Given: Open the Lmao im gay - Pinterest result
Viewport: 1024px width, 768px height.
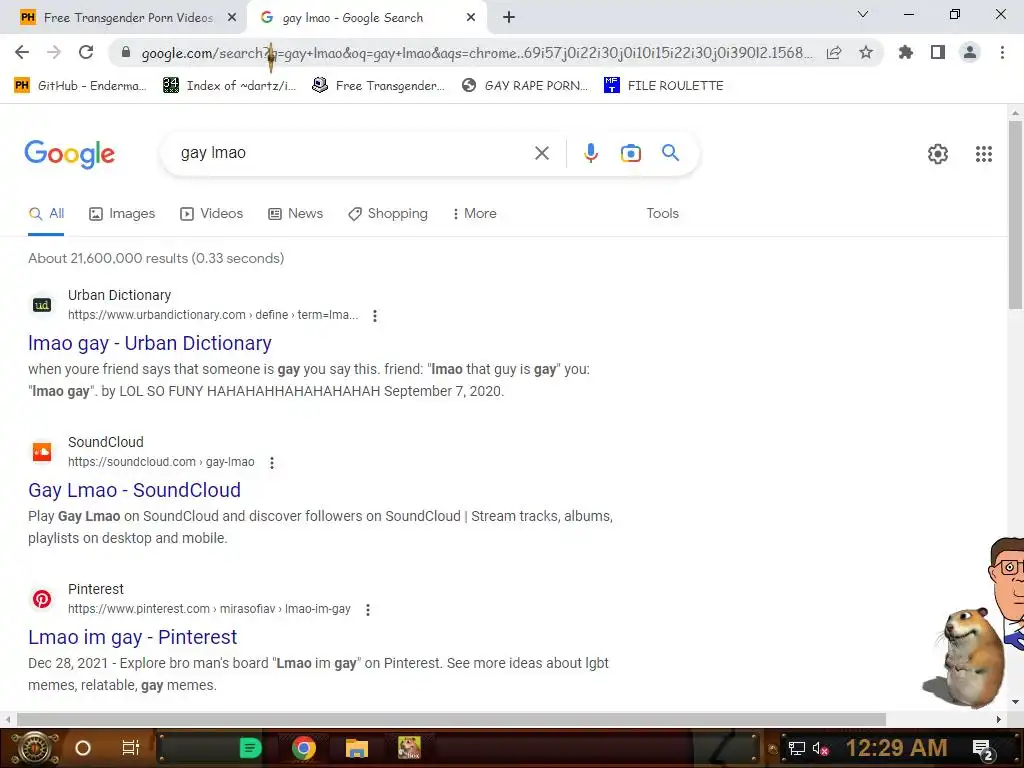Looking at the screenshot, I should 133,637.
